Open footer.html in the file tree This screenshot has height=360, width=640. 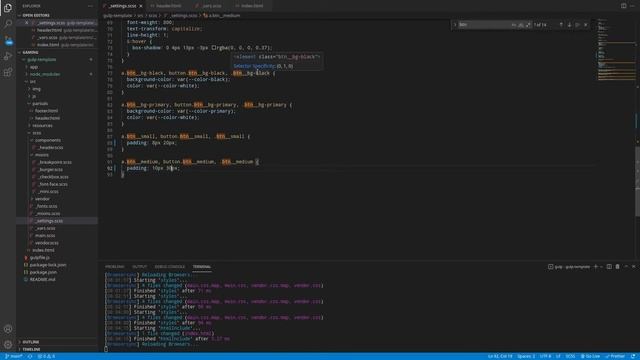click(x=47, y=111)
